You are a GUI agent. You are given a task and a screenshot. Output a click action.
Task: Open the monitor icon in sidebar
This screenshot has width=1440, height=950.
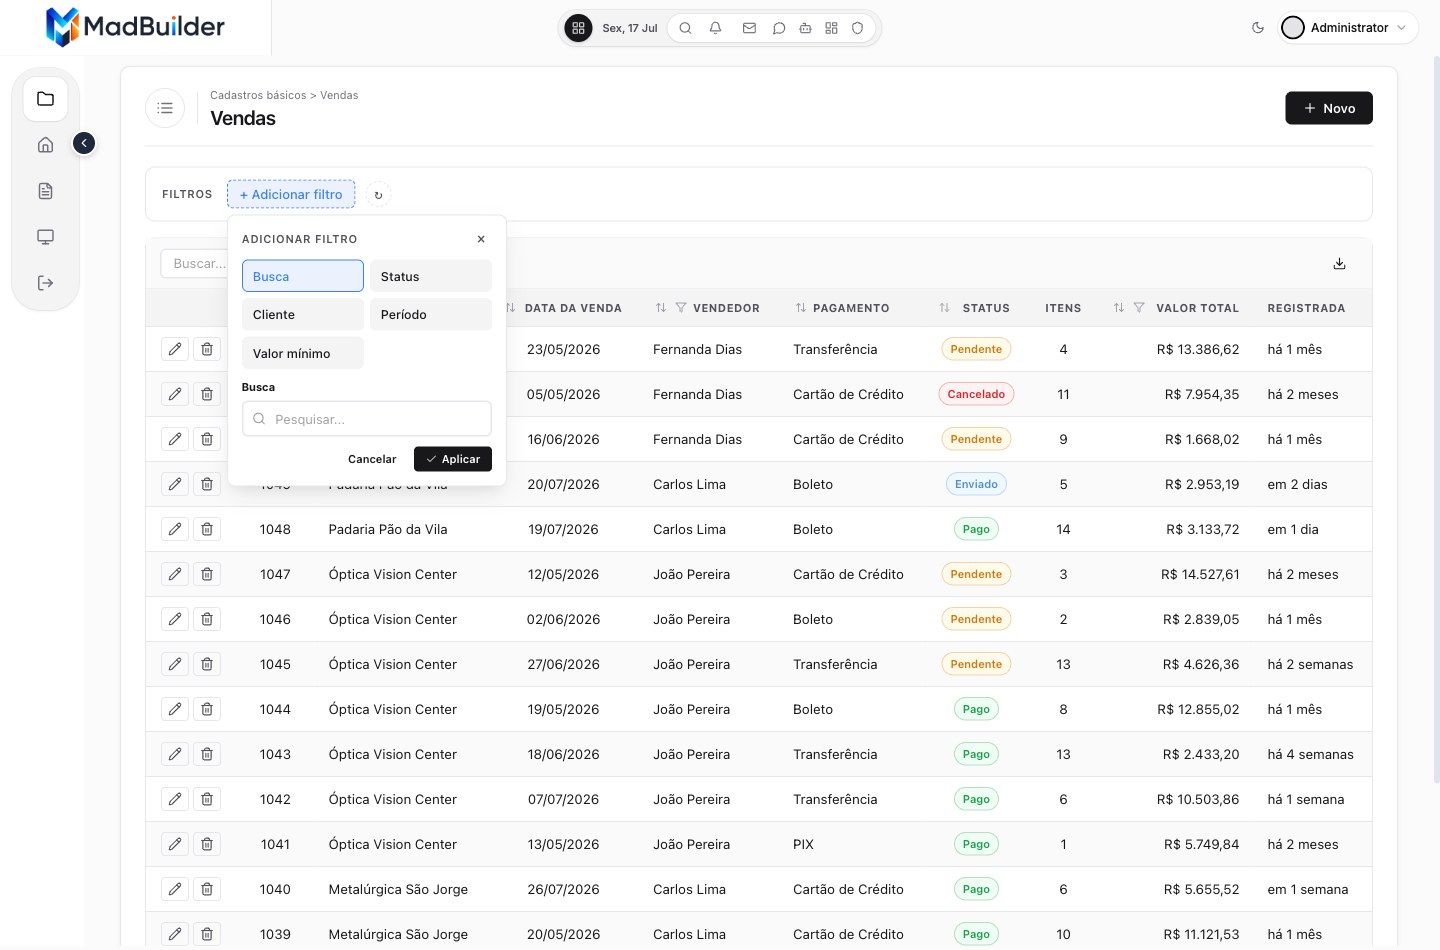(x=45, y=237)
